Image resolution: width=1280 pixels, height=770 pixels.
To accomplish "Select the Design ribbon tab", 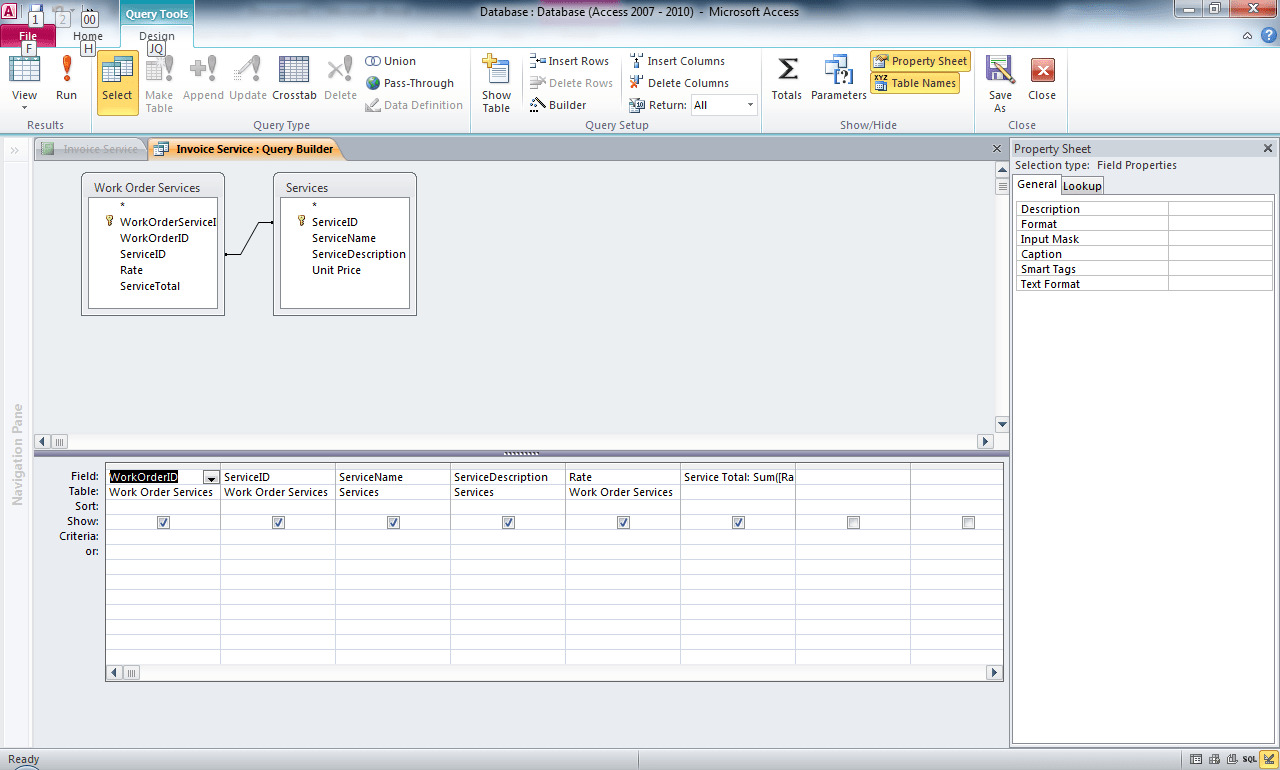I will click(x=157, y=37).
